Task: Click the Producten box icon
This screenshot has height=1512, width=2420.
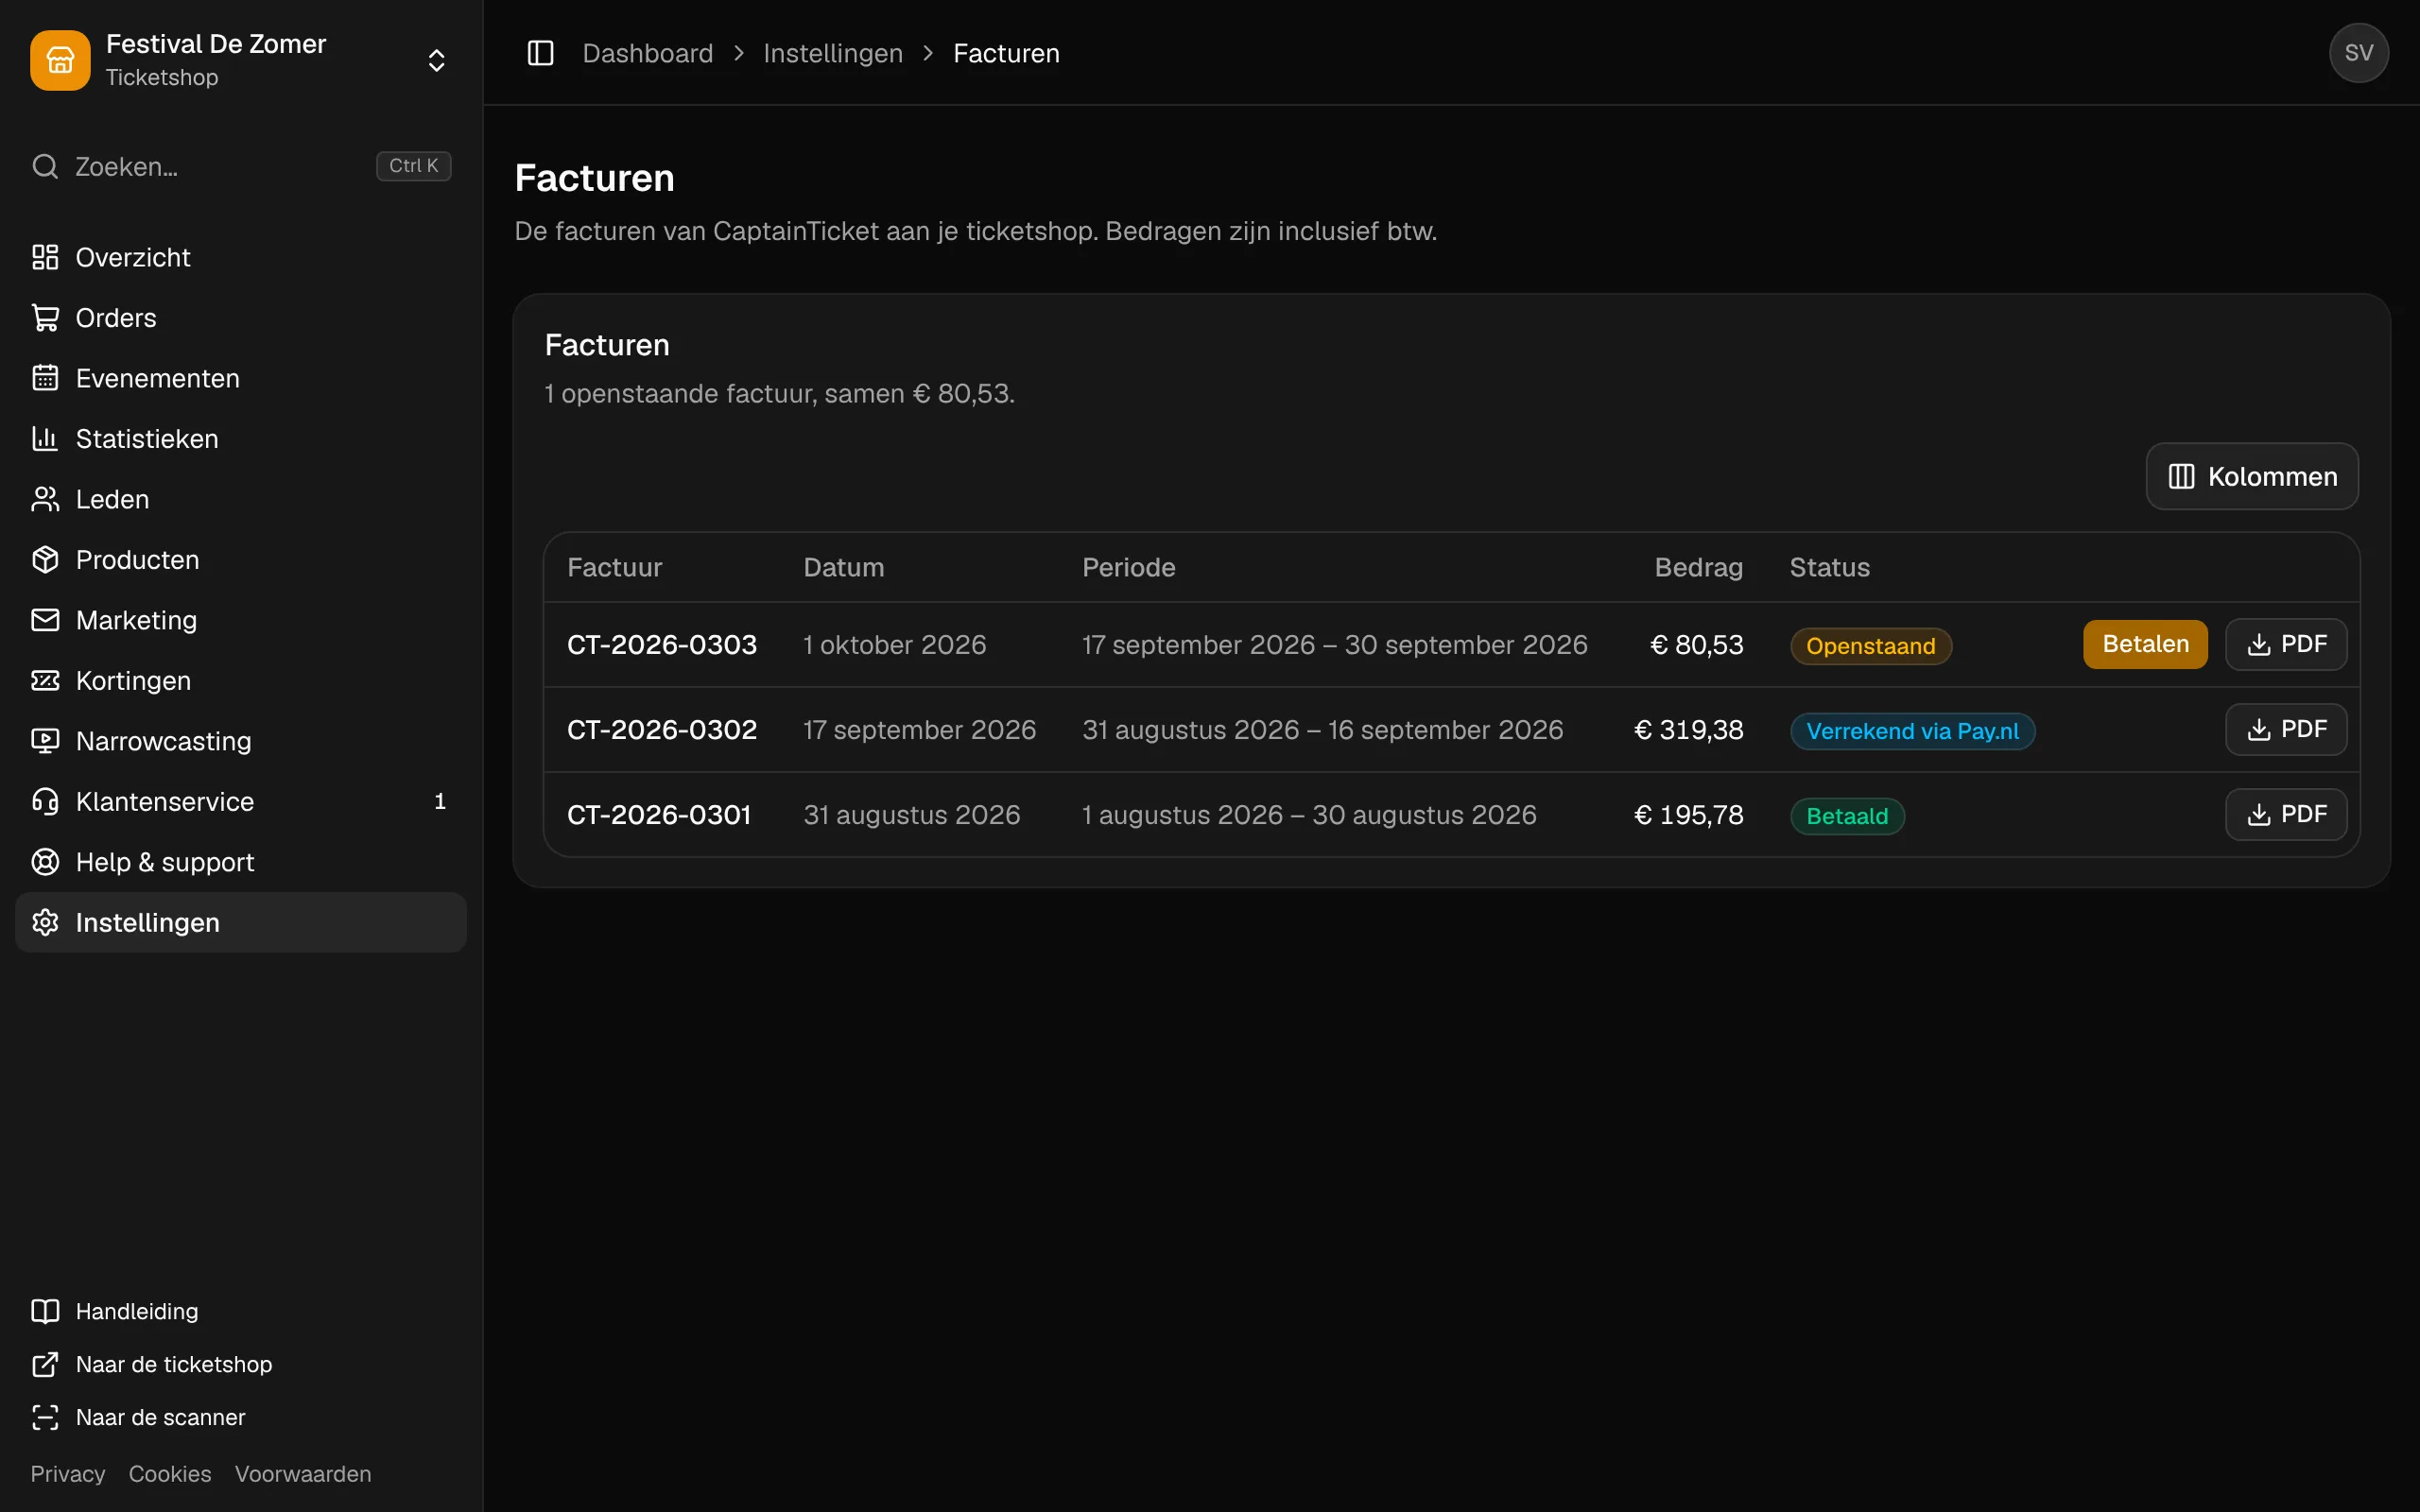Action: [x=45, y=560]
